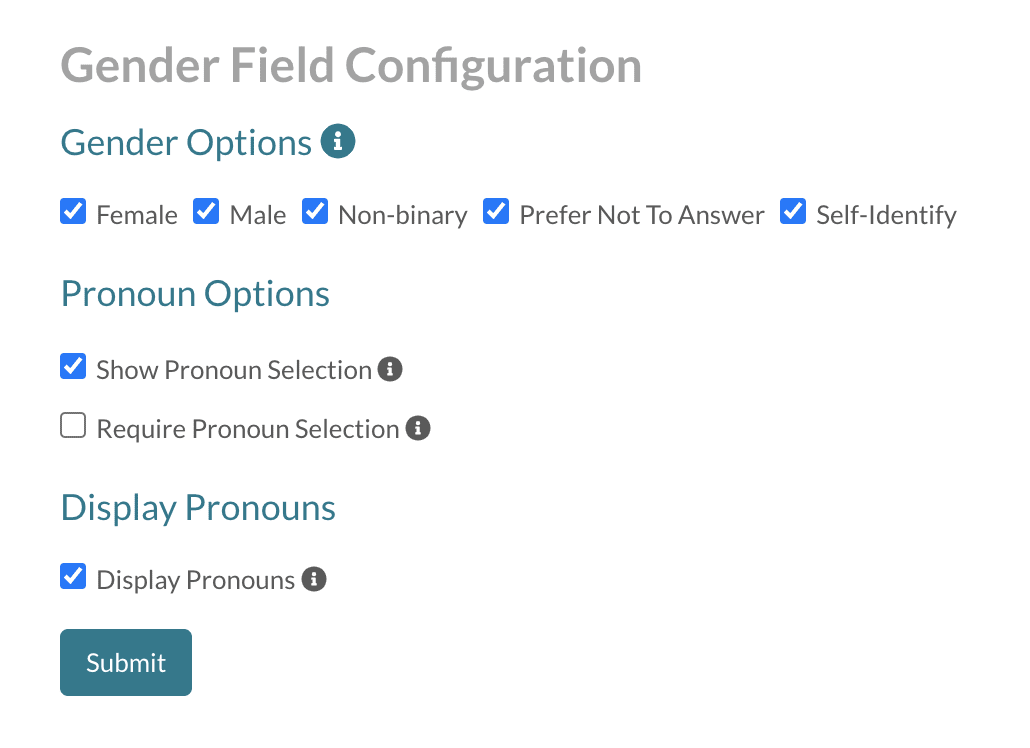1030x748 pixels.
Task: Click the Display Pronouns section heading
Action: [x=197, y=508]
